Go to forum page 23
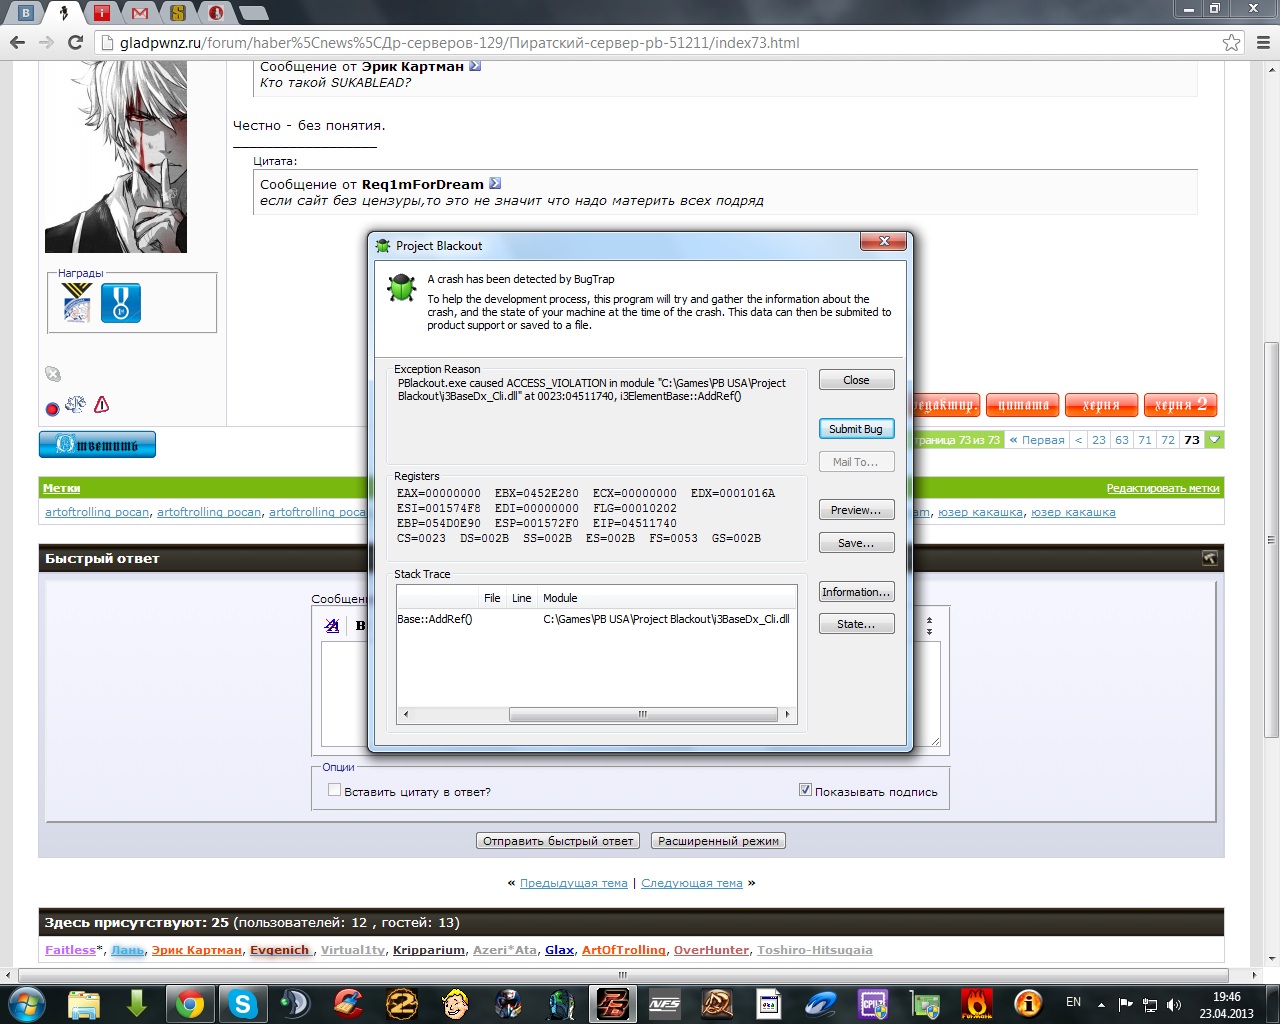Screen dimensions: 1280x1024 (1099, 440)
